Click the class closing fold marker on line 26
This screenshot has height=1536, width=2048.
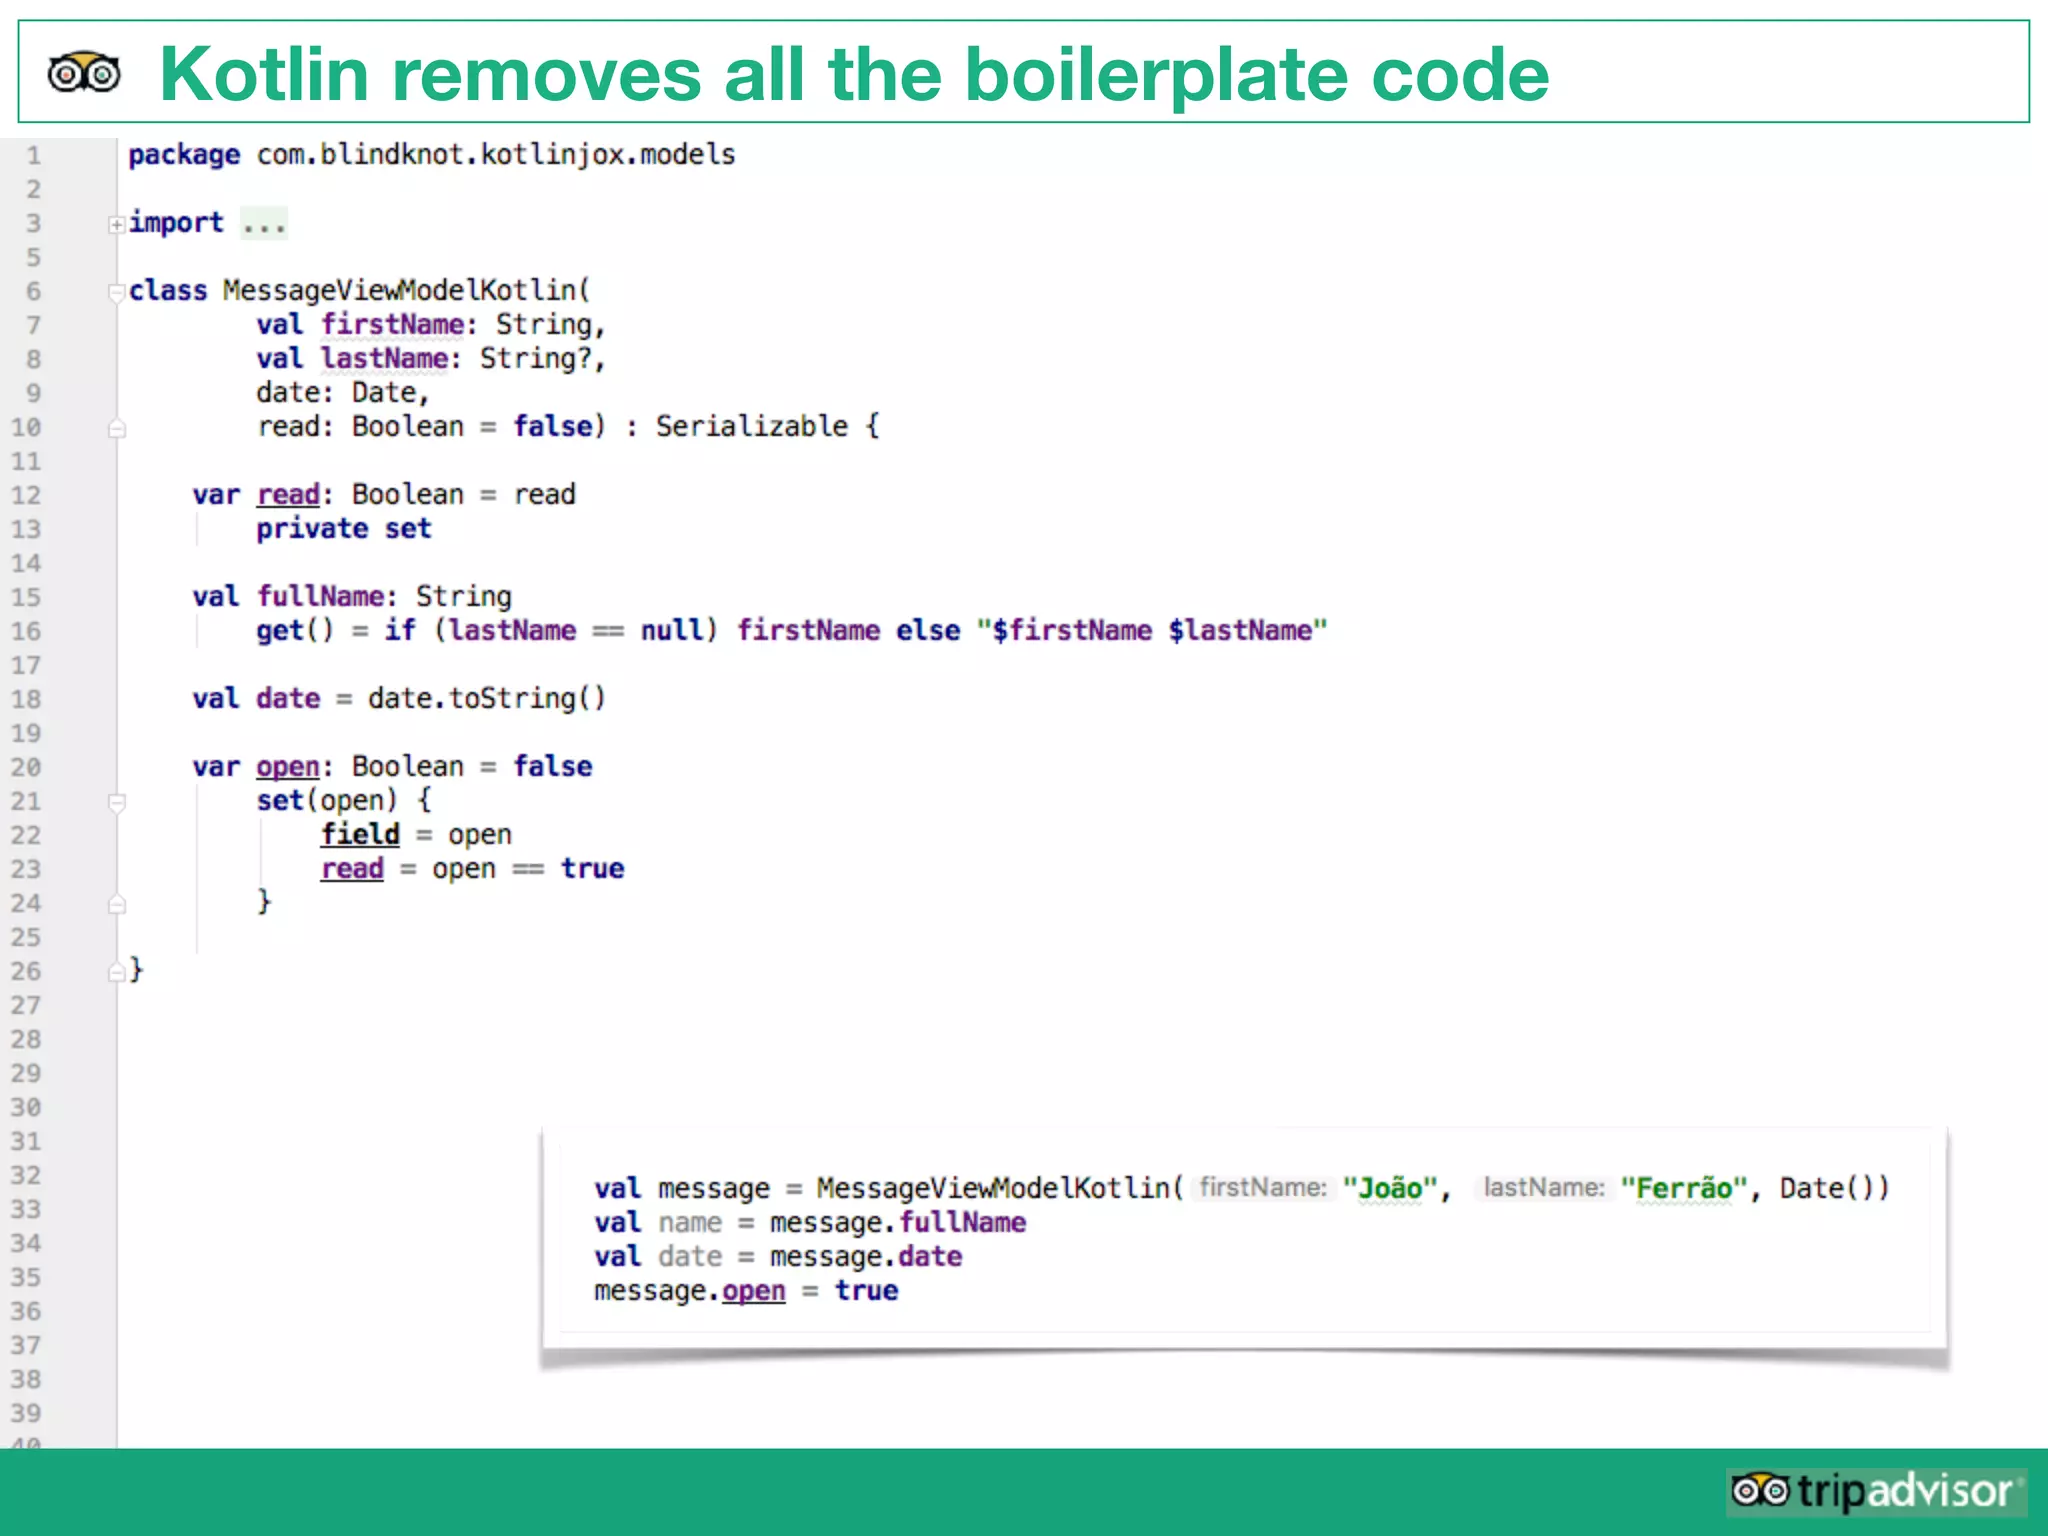tap(117, 972)
